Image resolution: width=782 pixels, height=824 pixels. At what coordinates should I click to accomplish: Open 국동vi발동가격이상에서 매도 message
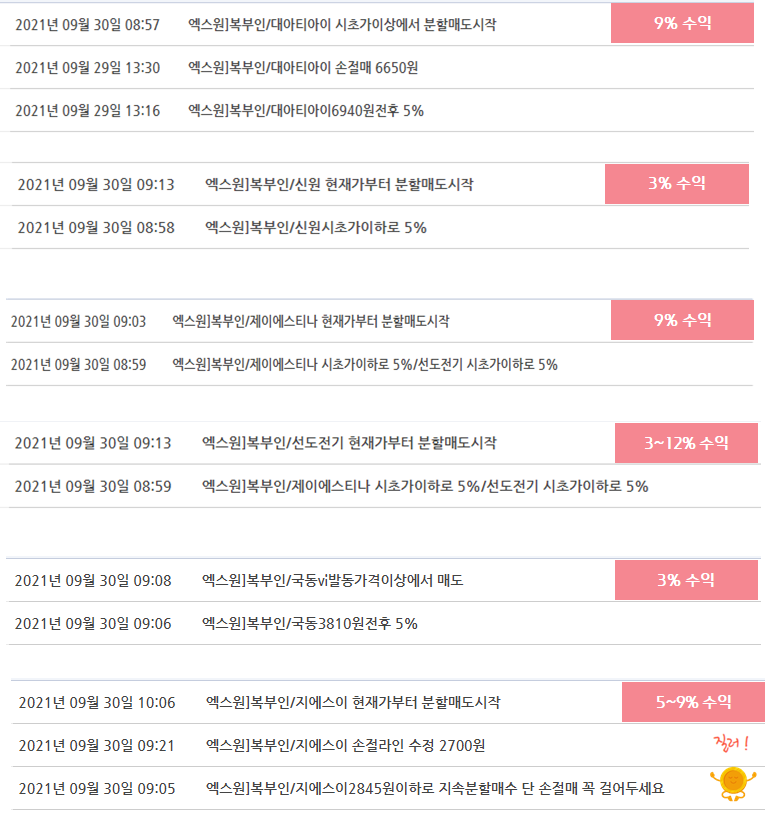click(x=333, y=581)
